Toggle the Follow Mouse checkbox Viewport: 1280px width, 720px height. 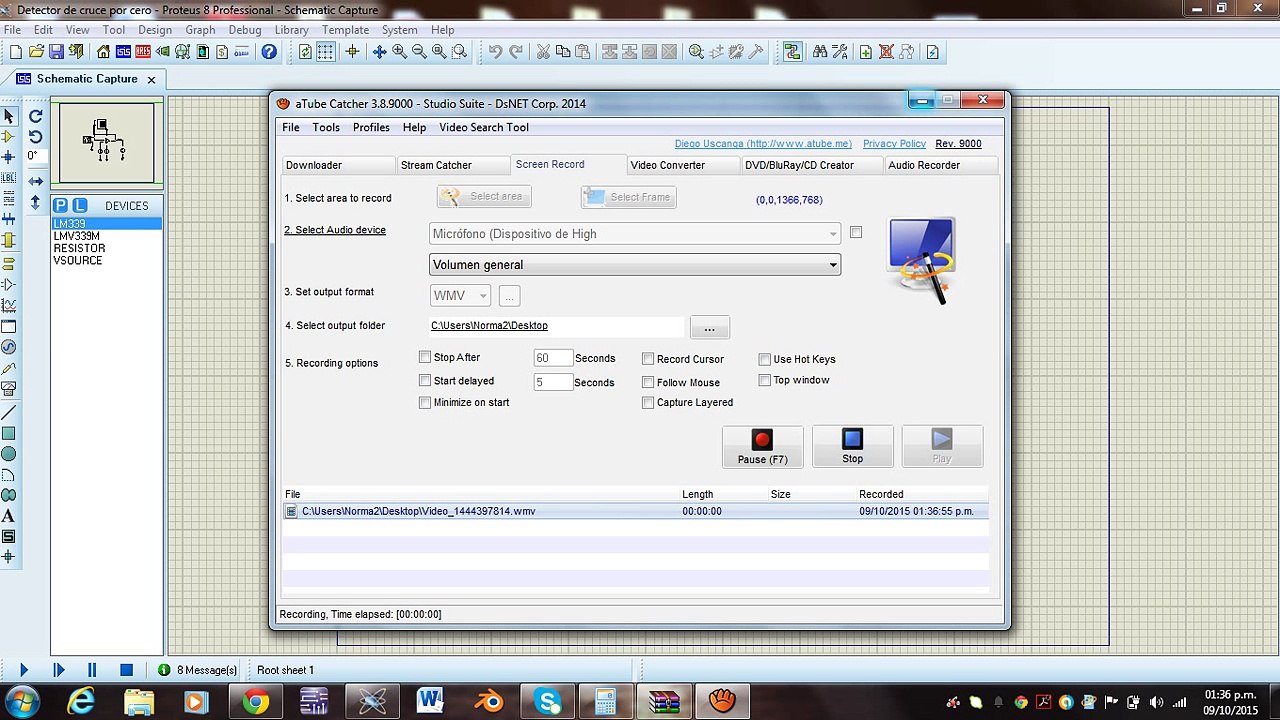click(x=648, y=382)
